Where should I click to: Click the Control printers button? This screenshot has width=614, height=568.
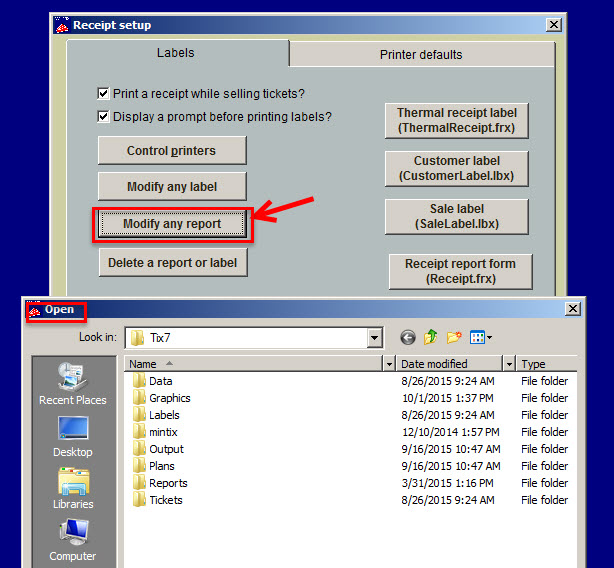pos(172,151)
